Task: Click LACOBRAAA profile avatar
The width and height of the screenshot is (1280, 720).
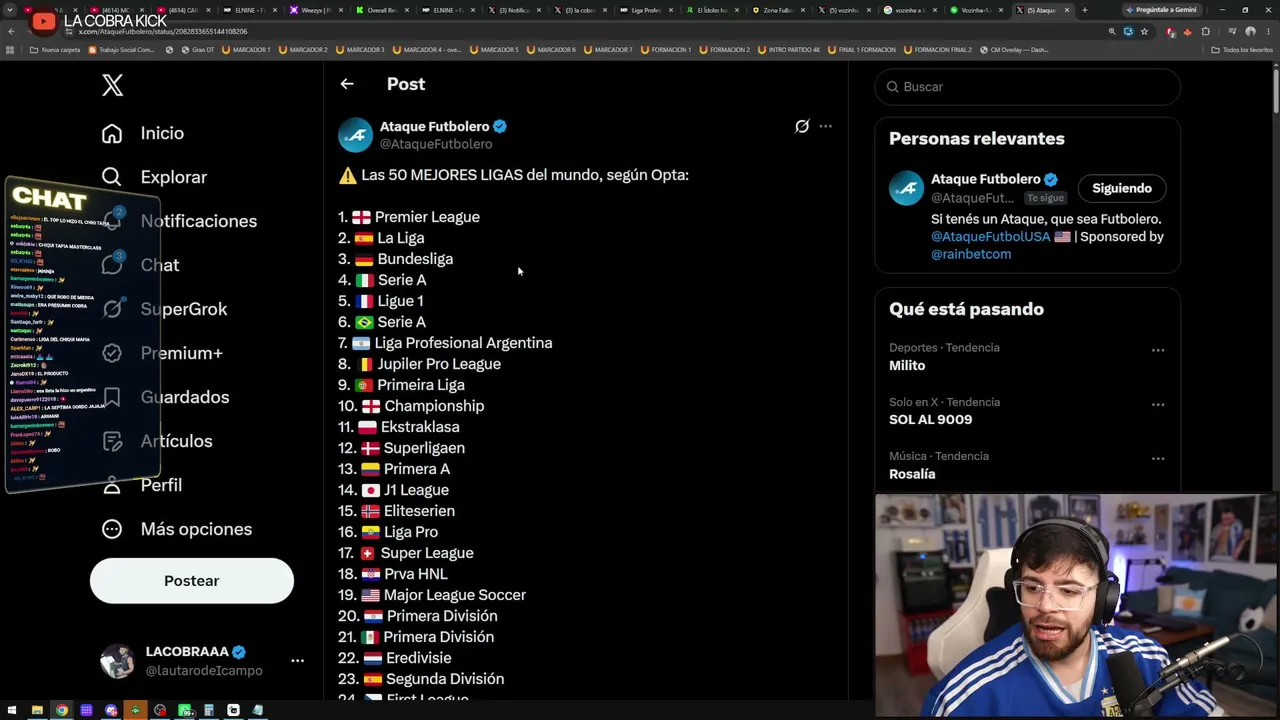Action: 117,660
